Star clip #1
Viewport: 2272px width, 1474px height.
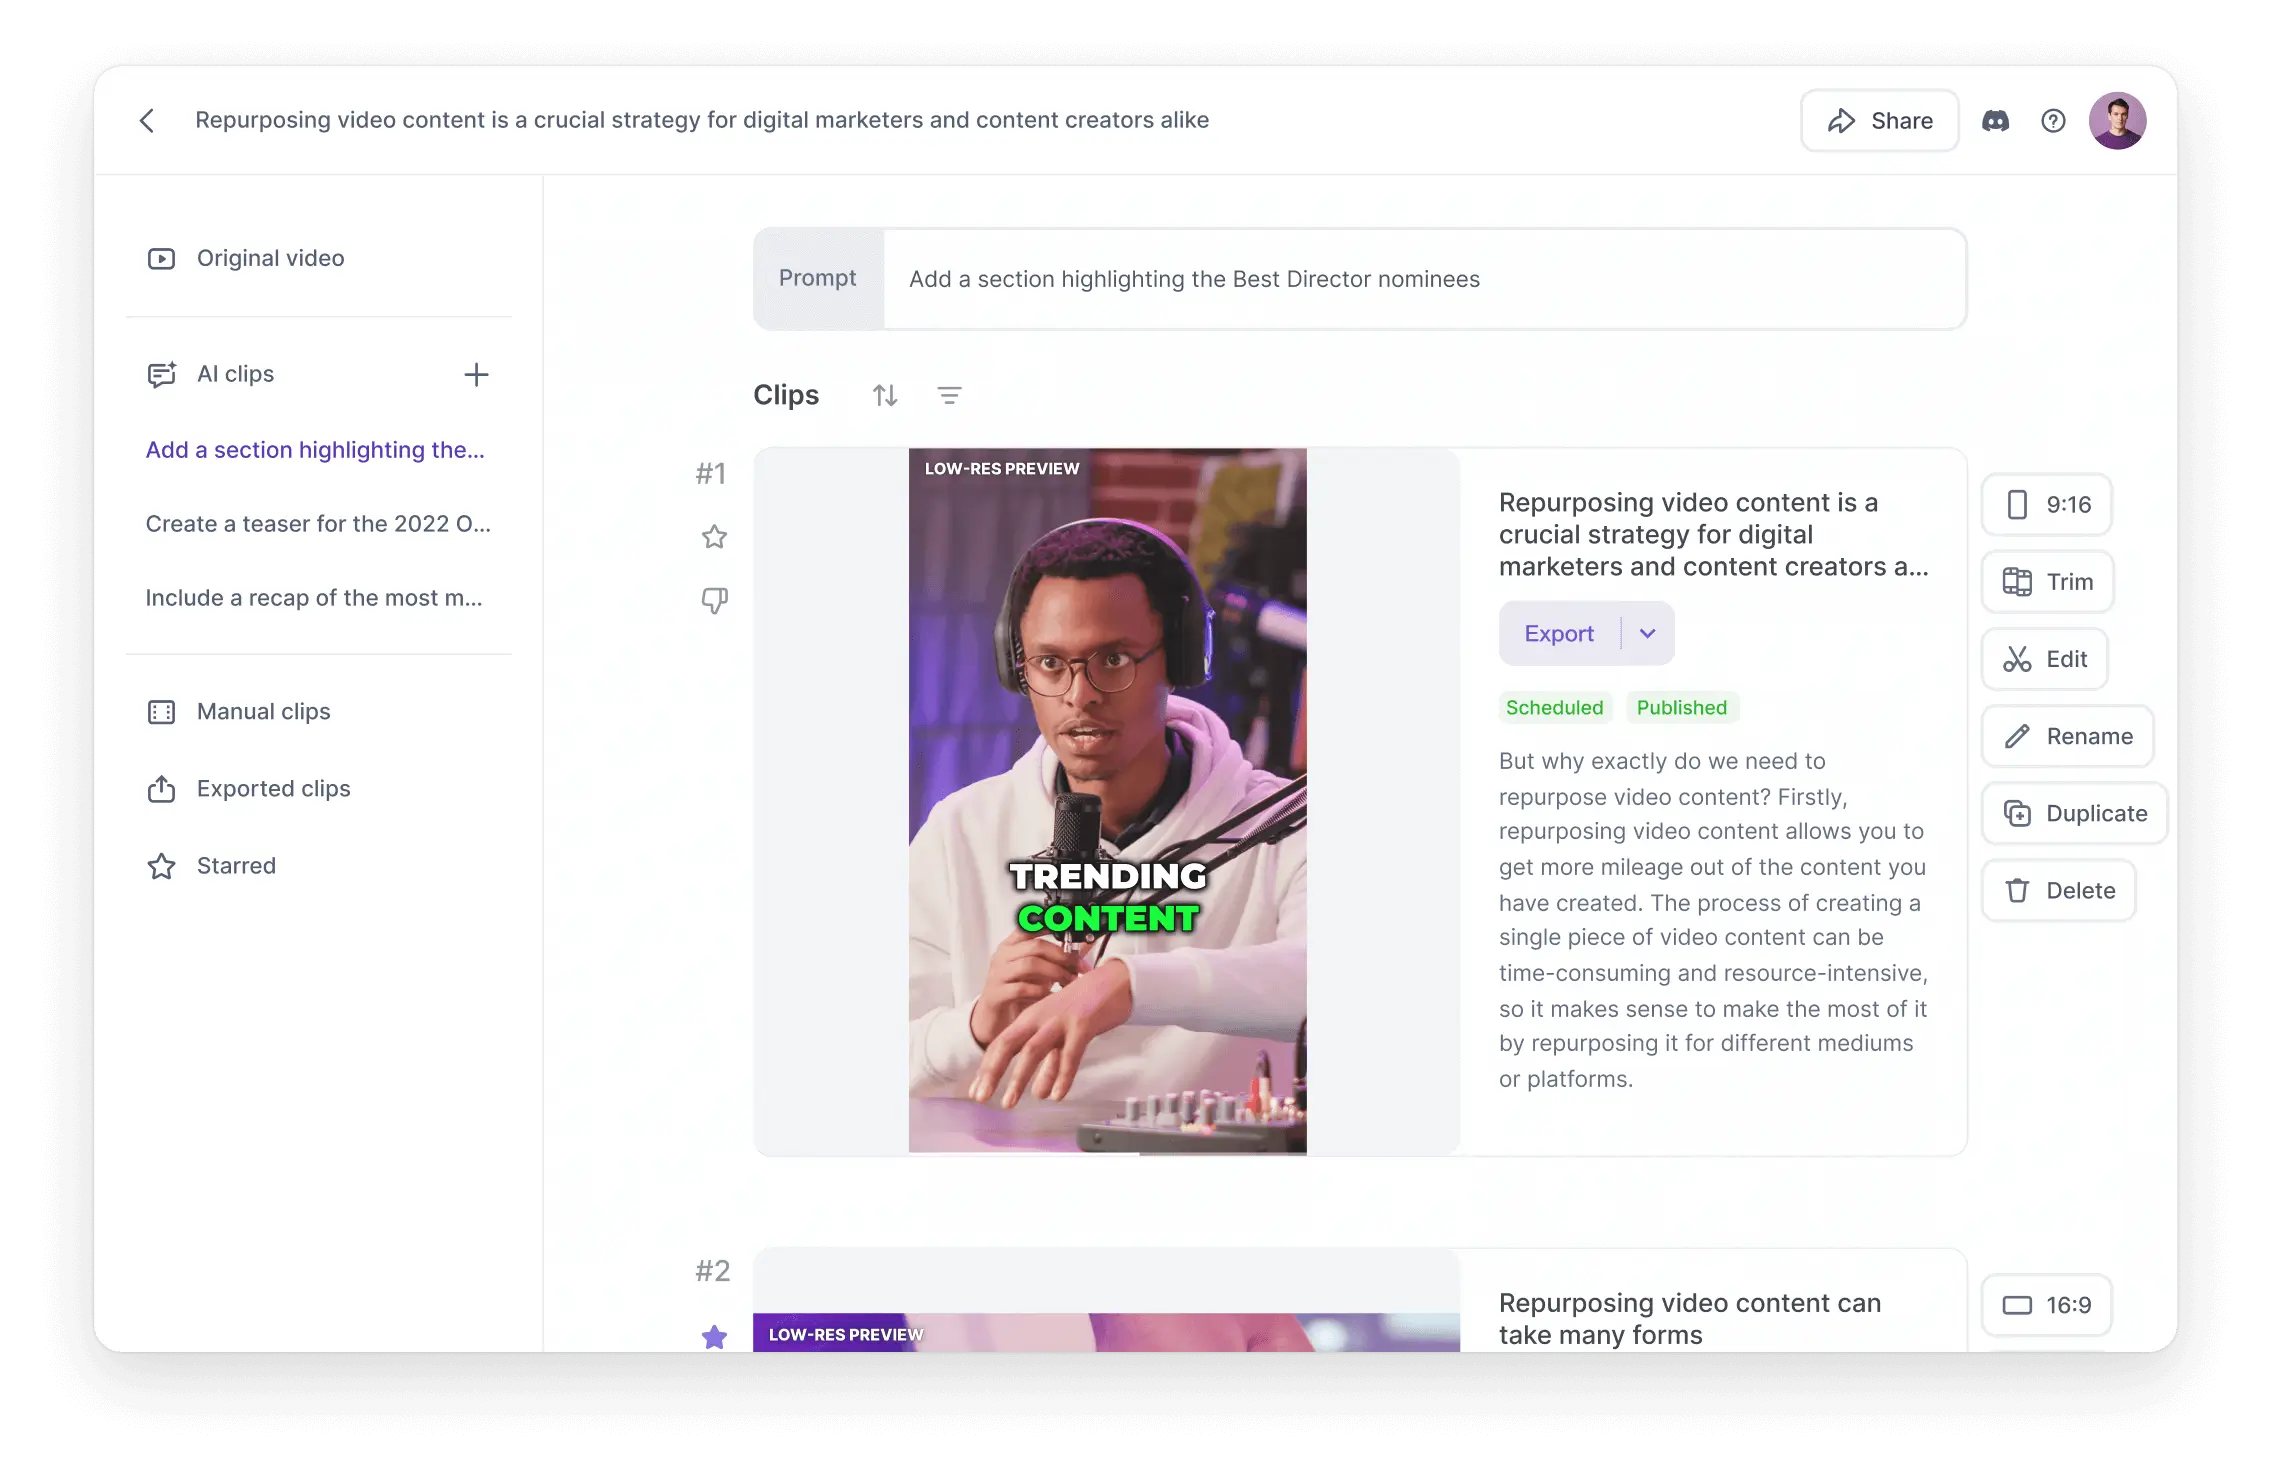point(714,537)
